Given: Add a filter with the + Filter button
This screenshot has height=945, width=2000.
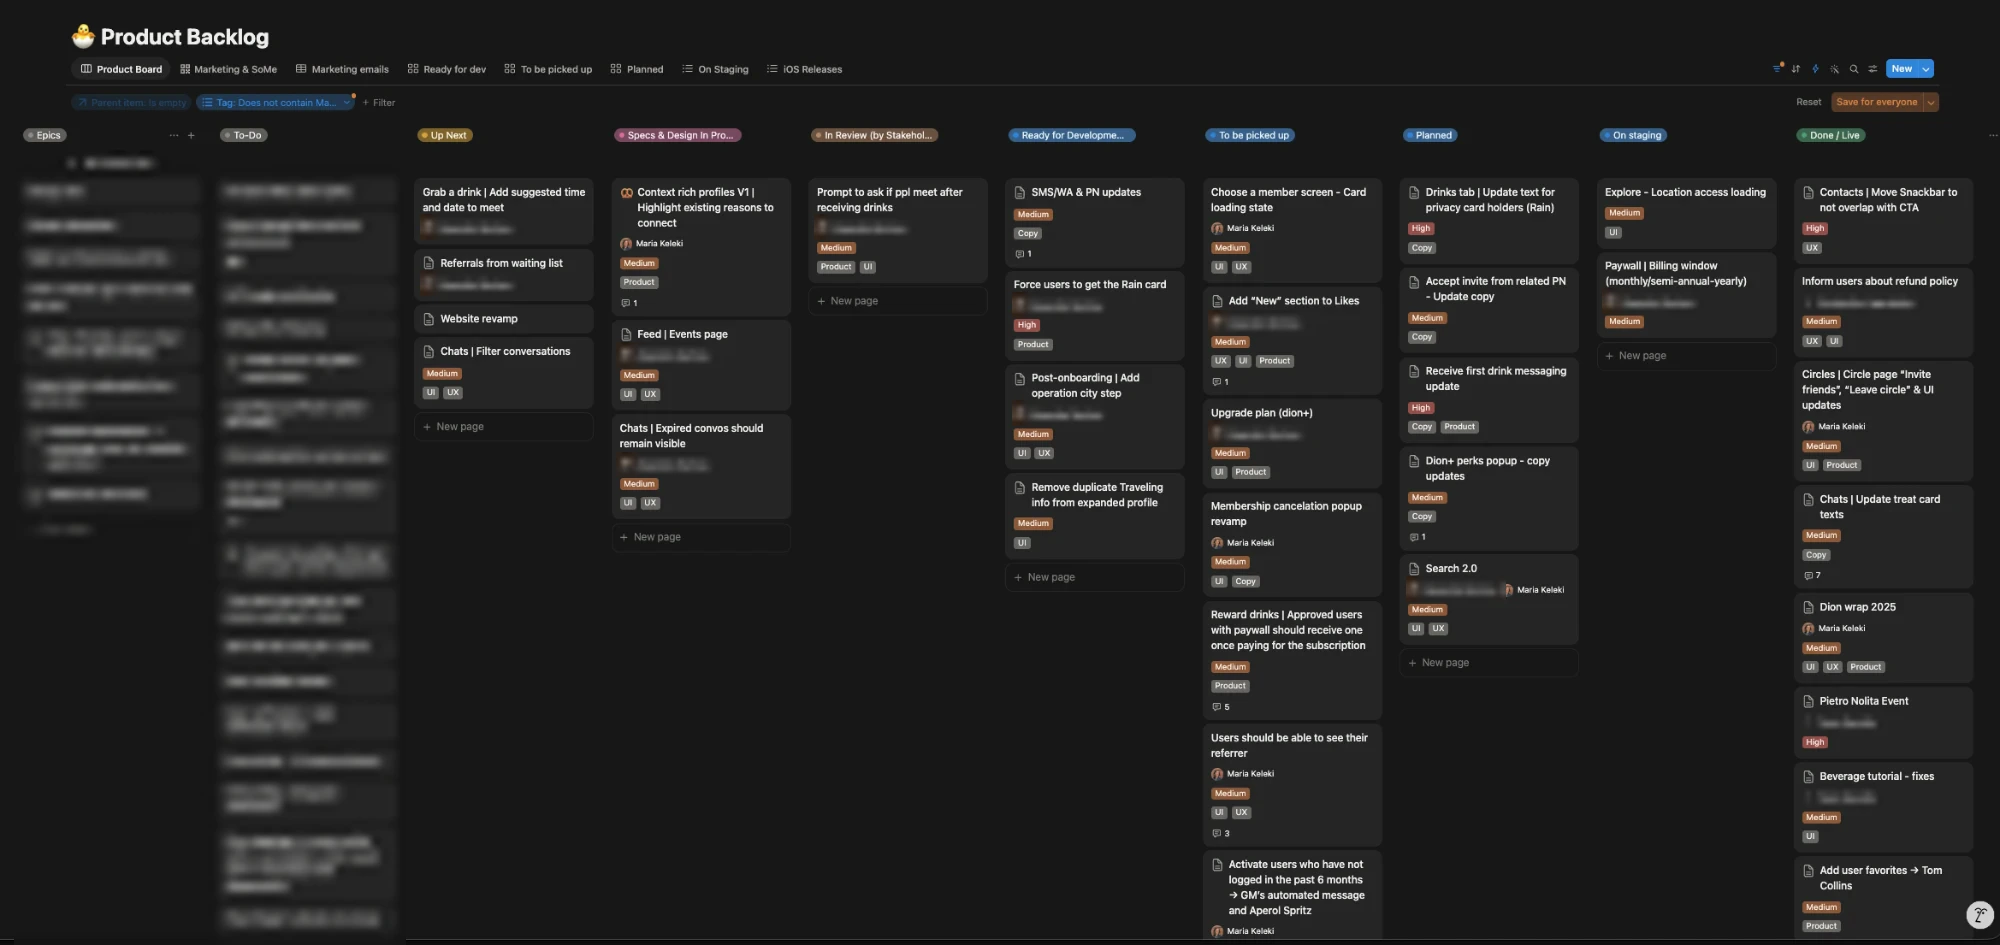Looking at the screenshot, I should (379, 102).
